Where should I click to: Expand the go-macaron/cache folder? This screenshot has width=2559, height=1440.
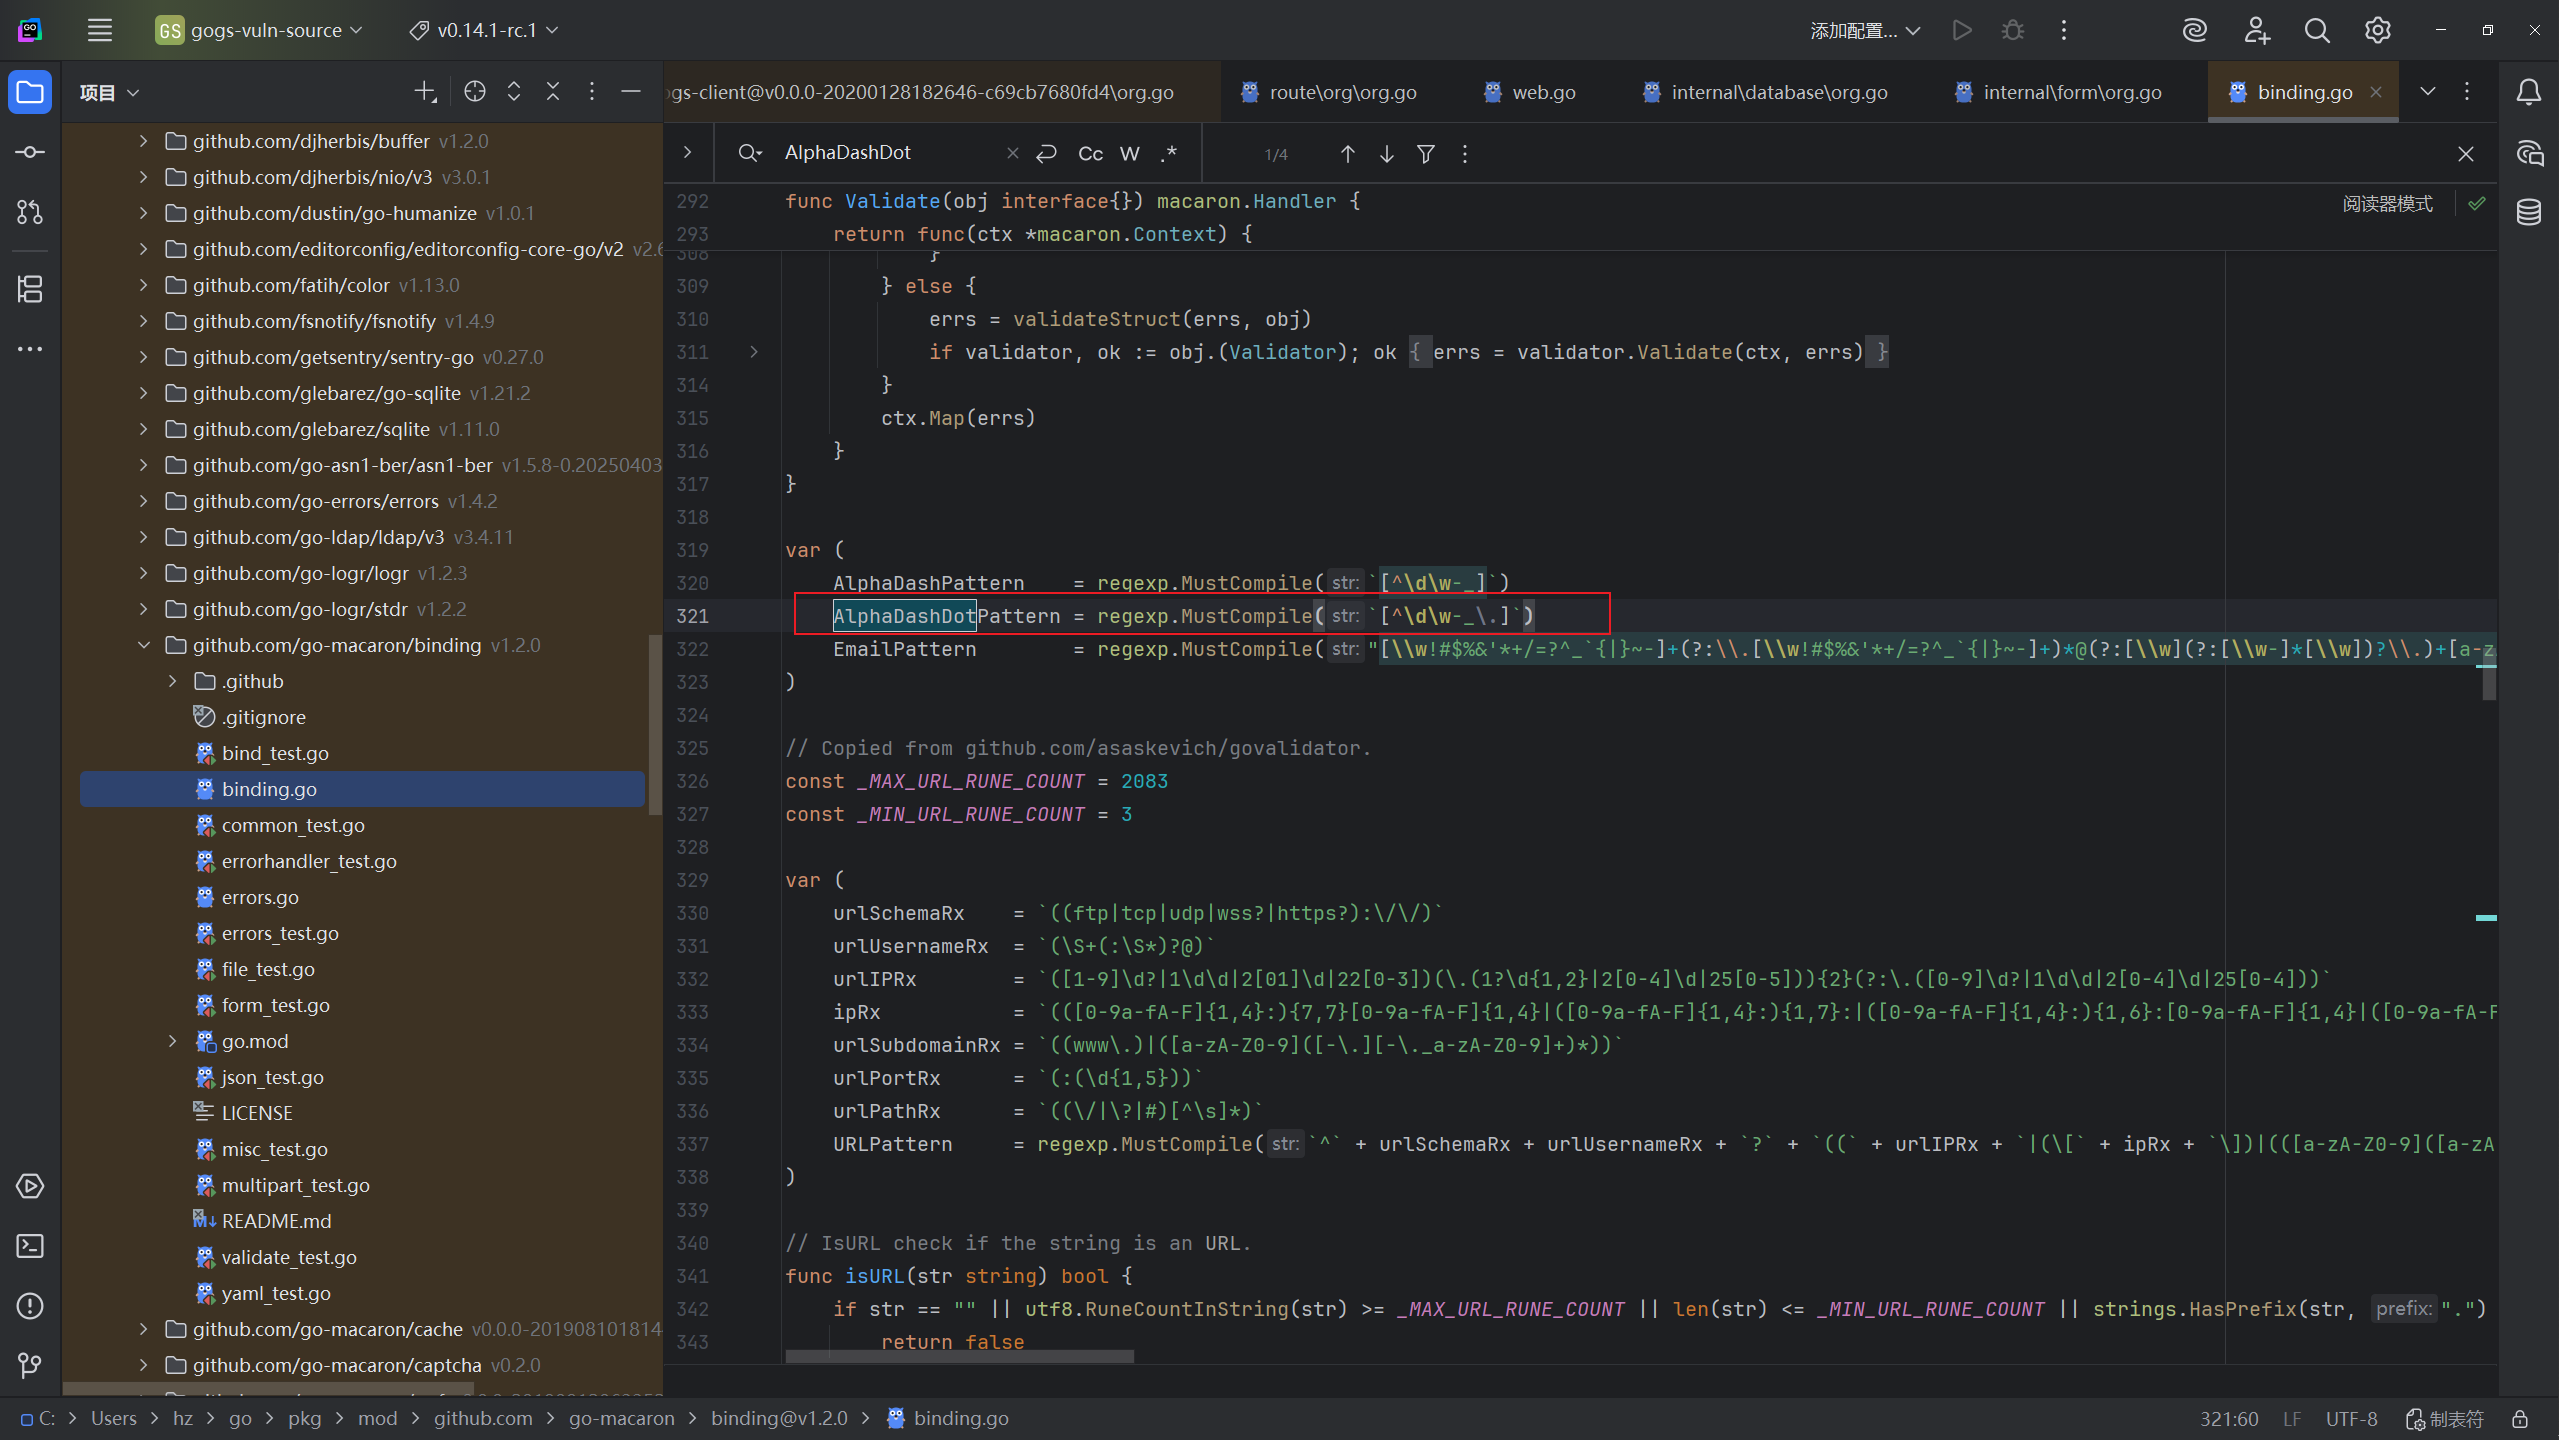tap(143, 1329)
